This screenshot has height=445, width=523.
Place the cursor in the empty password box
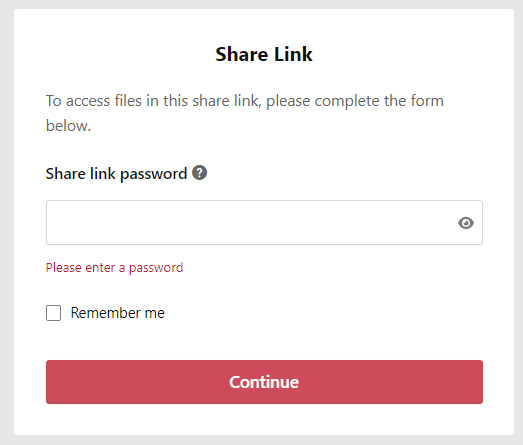coord(264,222)
